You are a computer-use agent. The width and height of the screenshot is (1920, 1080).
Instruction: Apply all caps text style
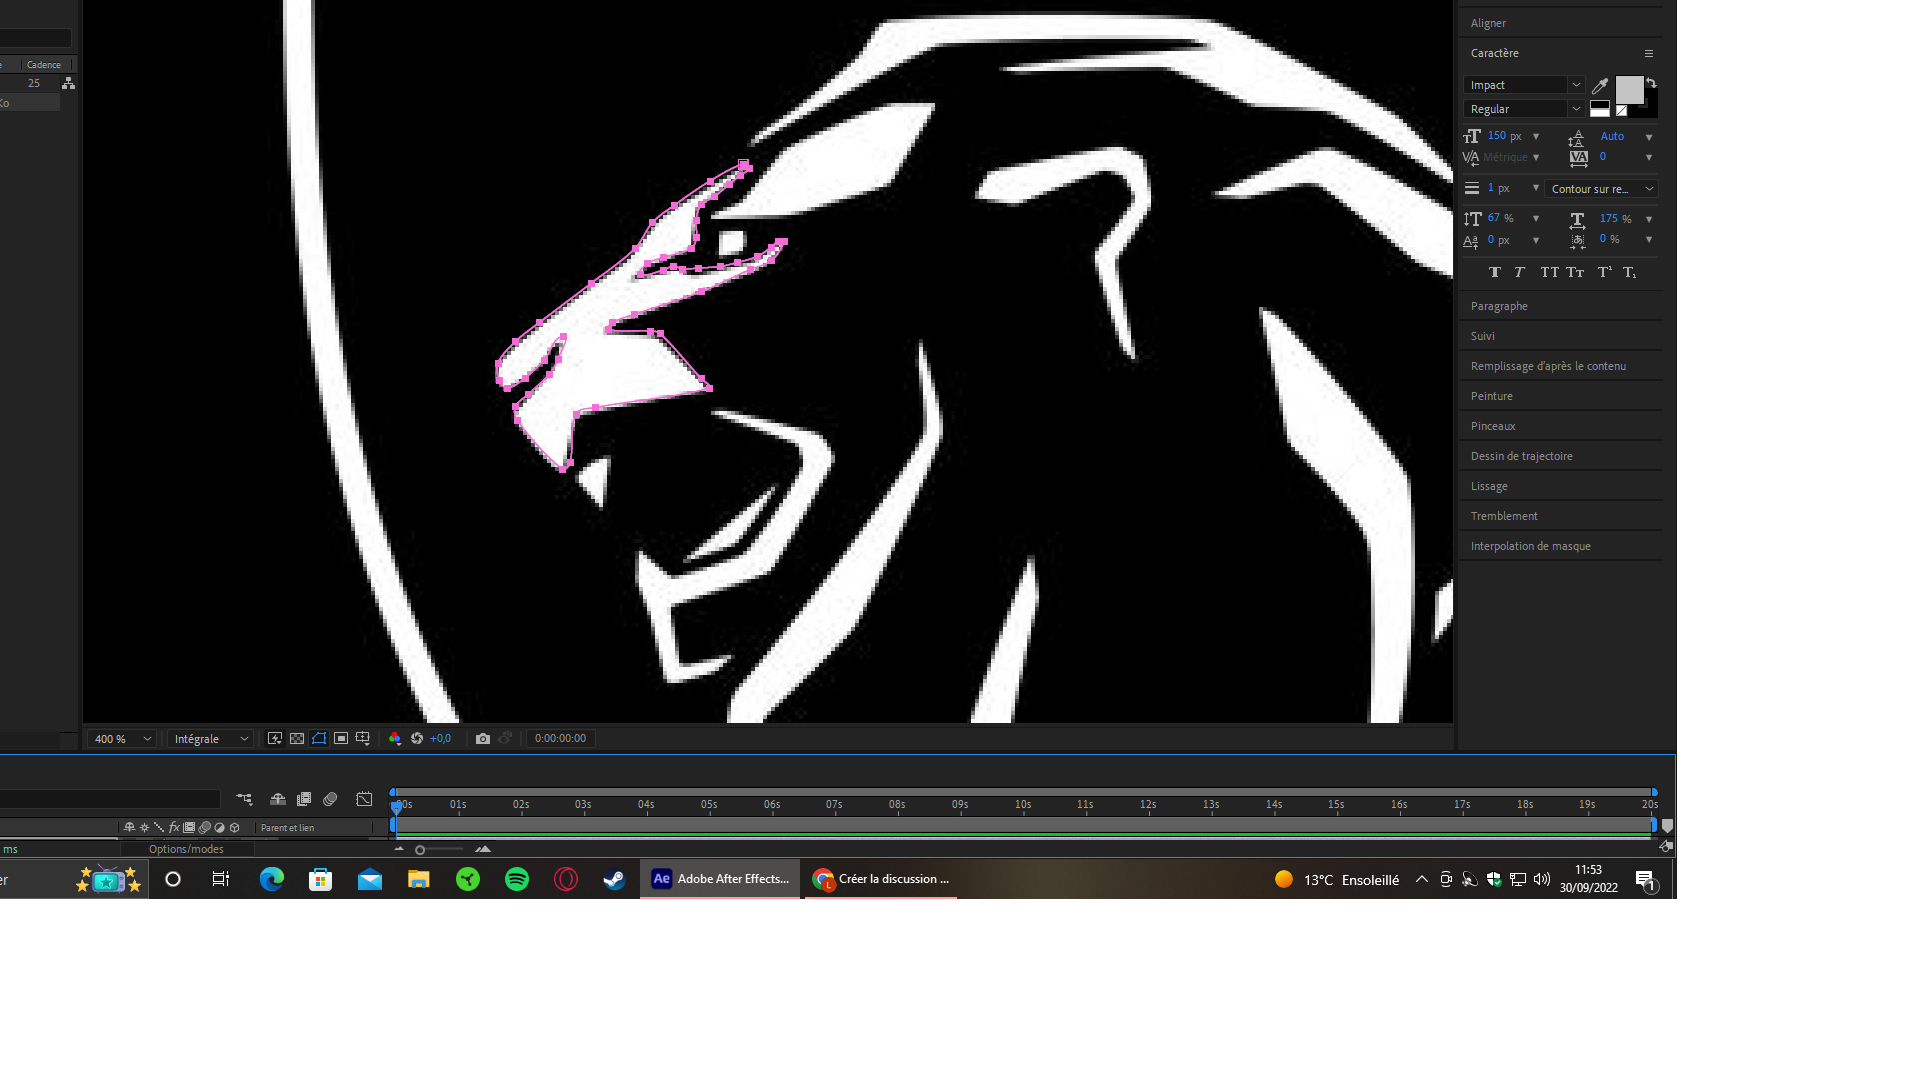click(x=1549, y=272)
